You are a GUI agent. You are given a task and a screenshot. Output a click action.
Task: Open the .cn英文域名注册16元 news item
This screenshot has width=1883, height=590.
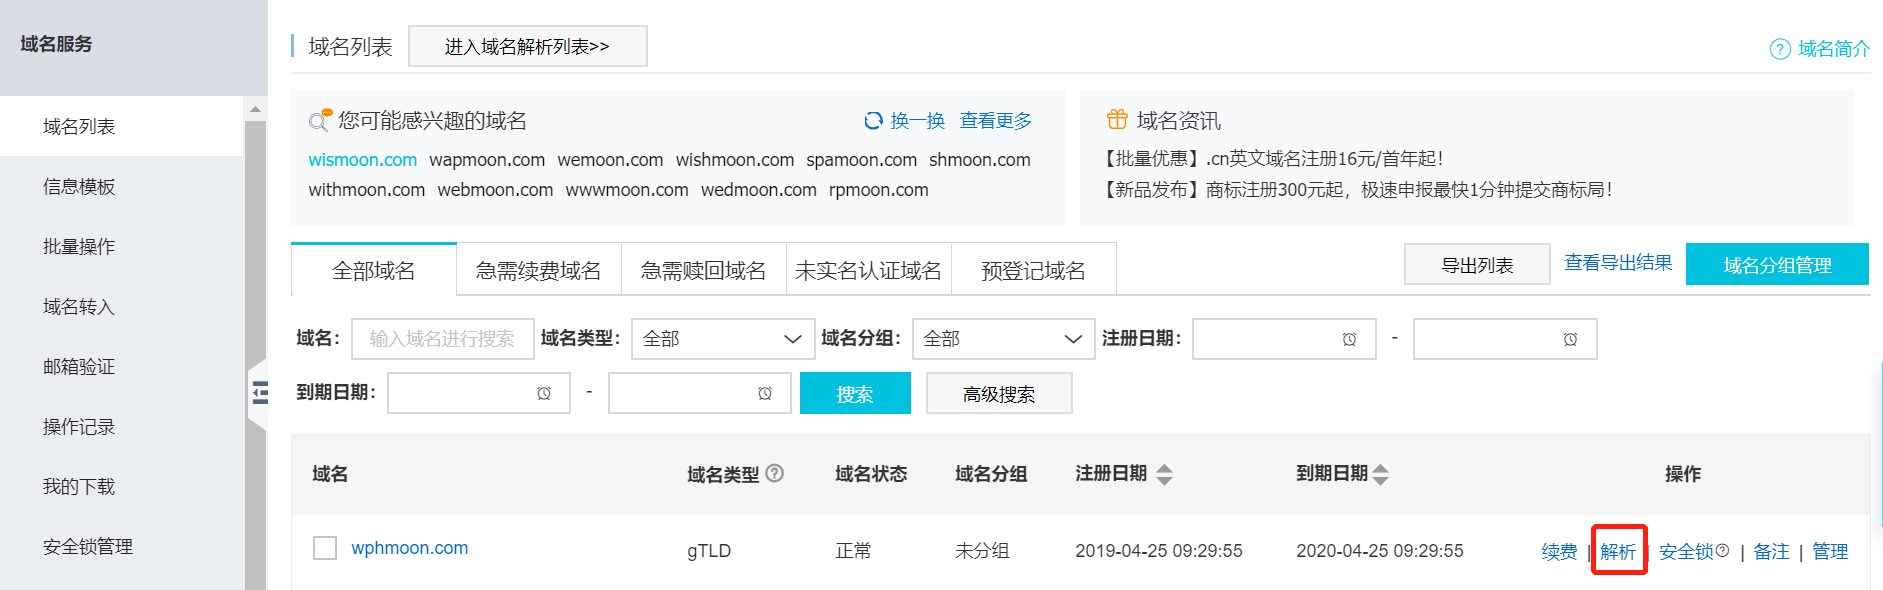tap(1273, 159)
